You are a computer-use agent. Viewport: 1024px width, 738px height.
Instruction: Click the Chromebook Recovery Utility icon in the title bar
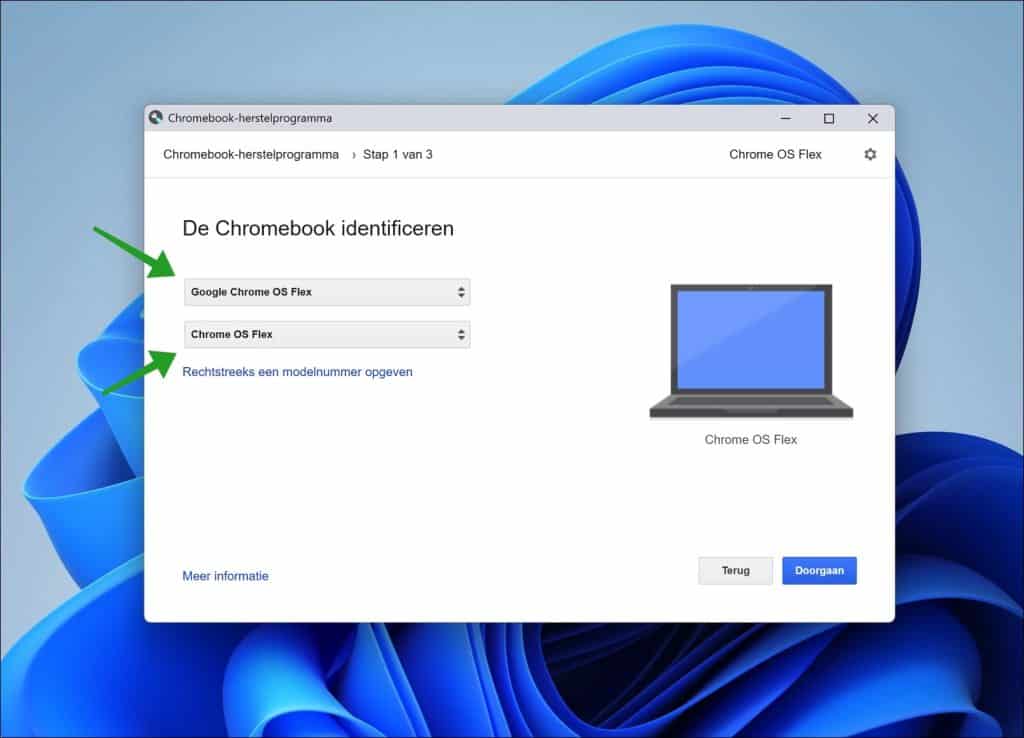pyautogui.click(x=155, y=117)
